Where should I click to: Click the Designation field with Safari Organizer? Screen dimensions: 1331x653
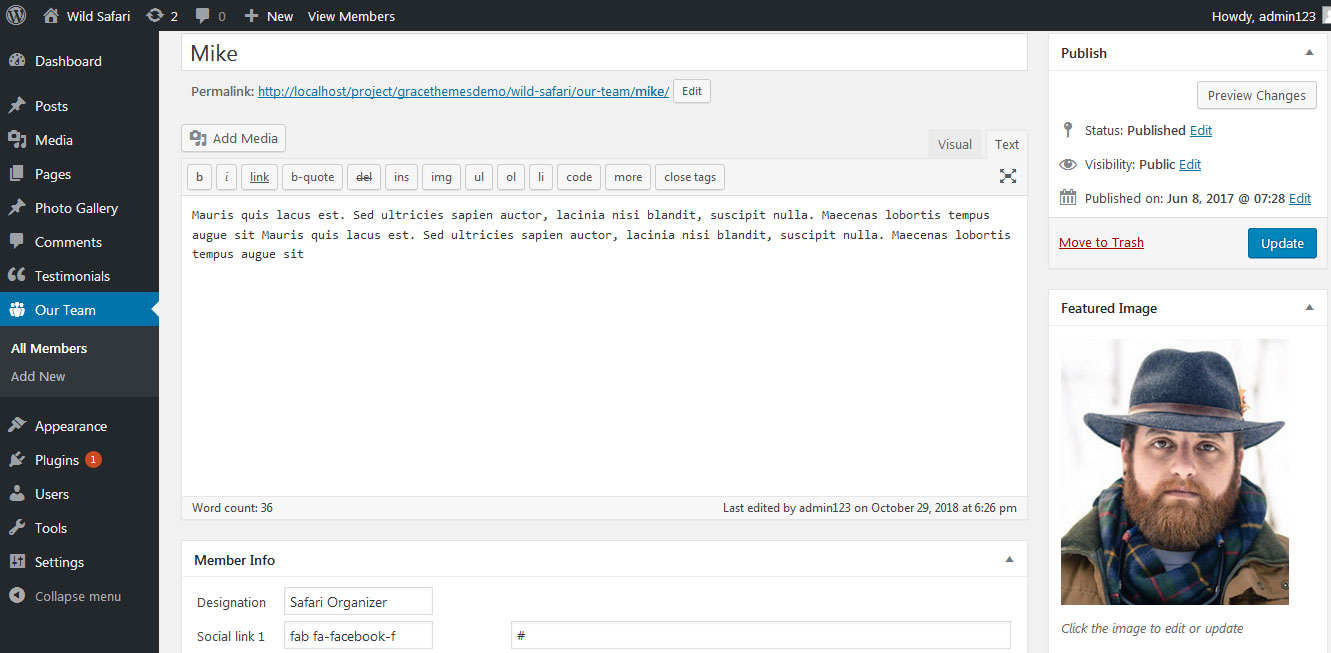pos(358,602)
